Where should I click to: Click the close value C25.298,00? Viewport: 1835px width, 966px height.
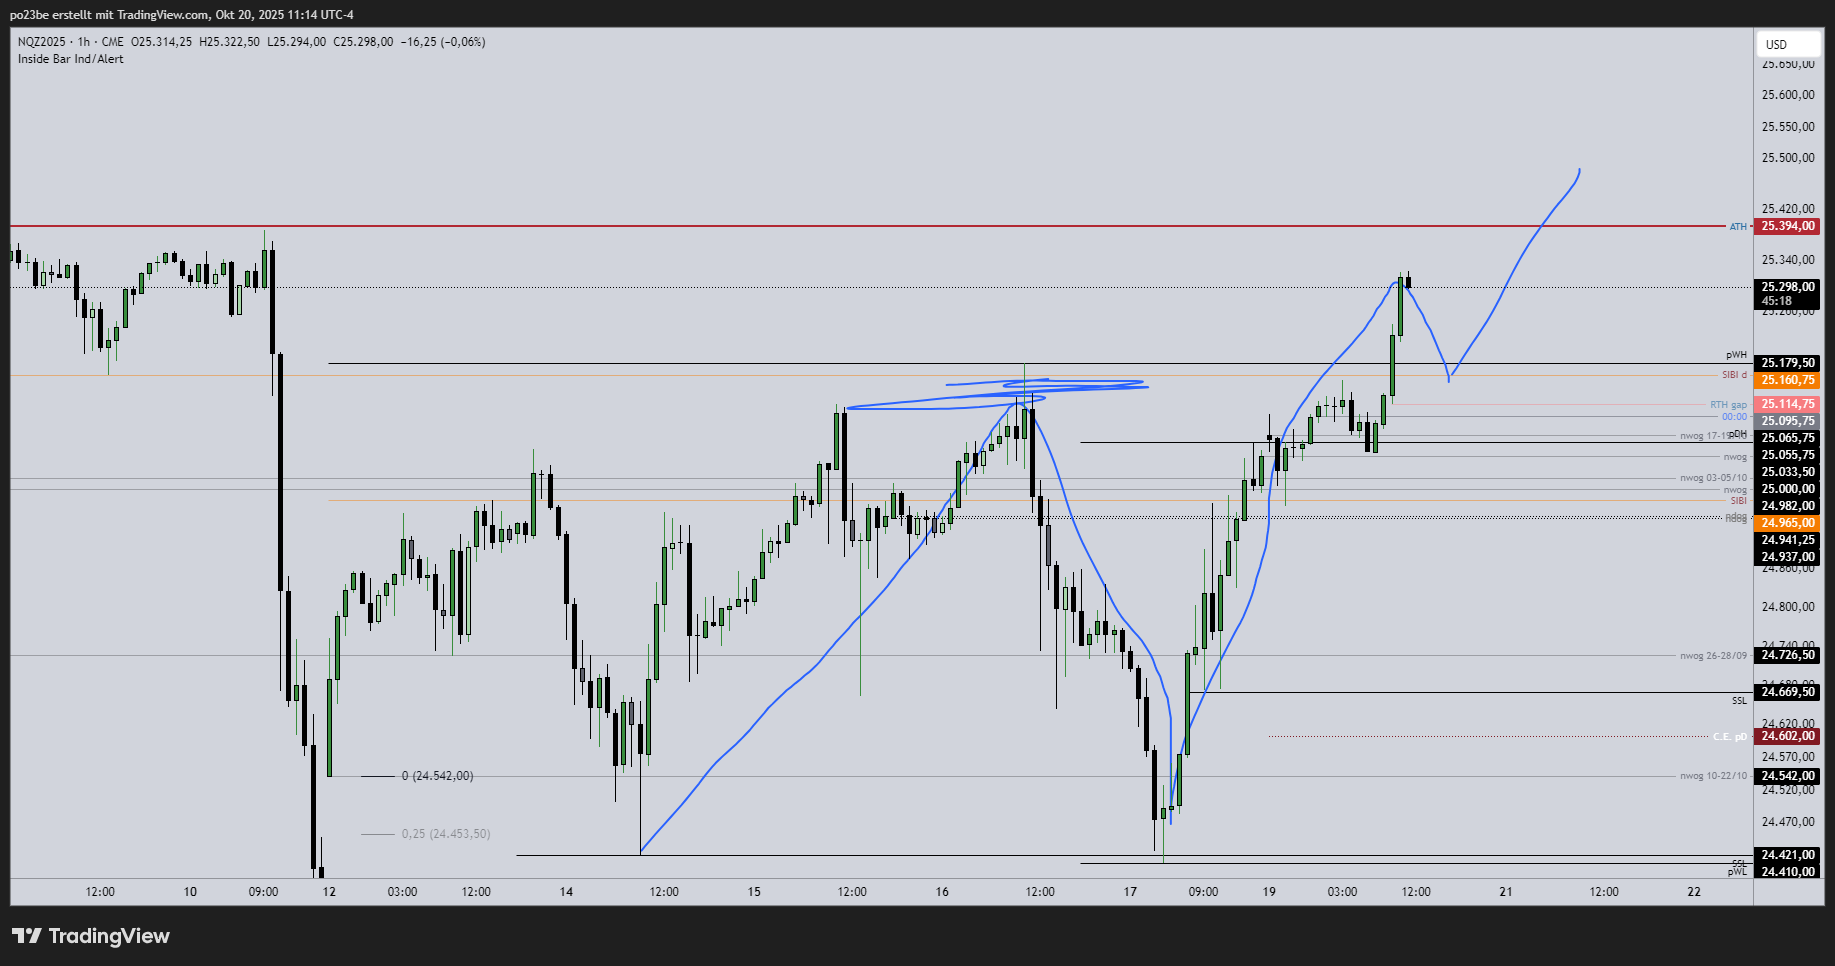[363, 42]
